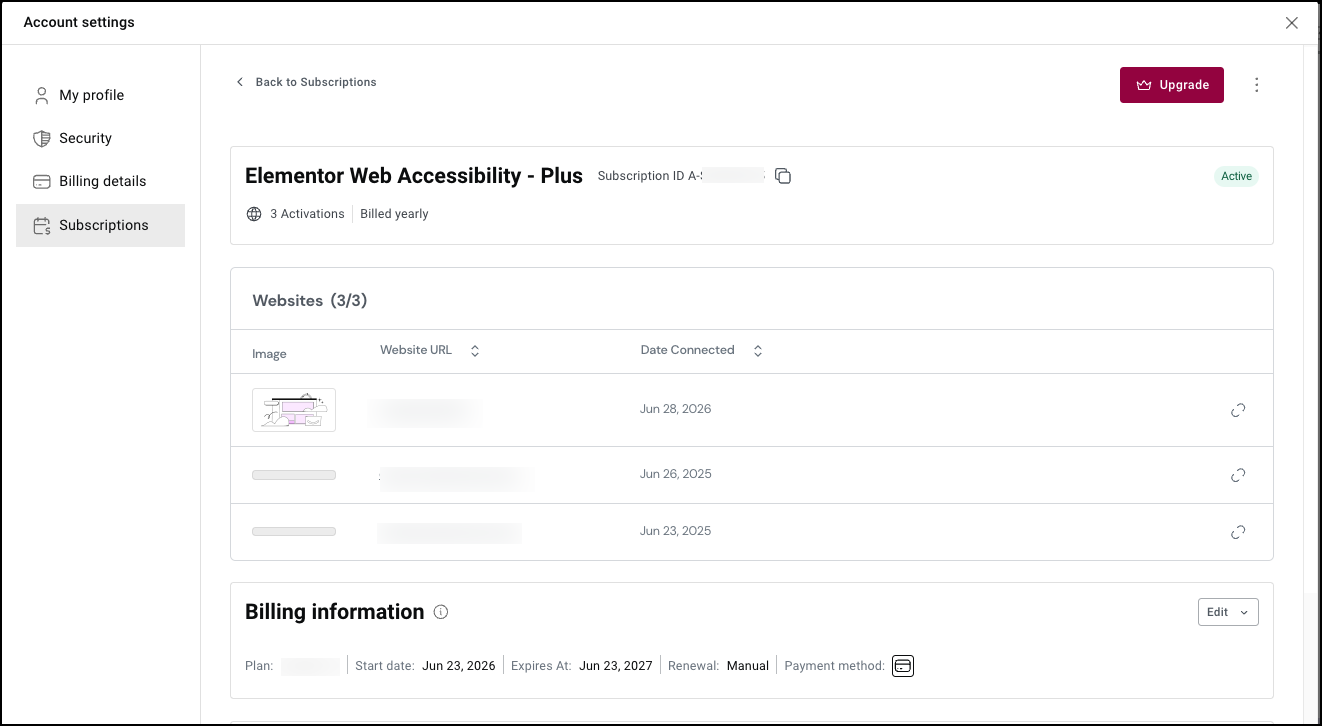Click the Active status badge

(x=1236, y=176)
